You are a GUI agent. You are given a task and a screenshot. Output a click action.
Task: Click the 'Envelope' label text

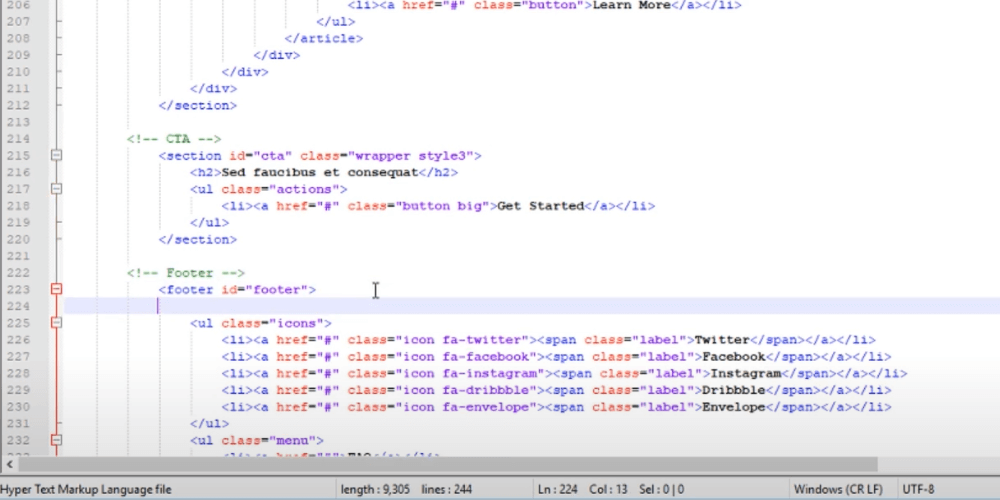tap(733, 407)
